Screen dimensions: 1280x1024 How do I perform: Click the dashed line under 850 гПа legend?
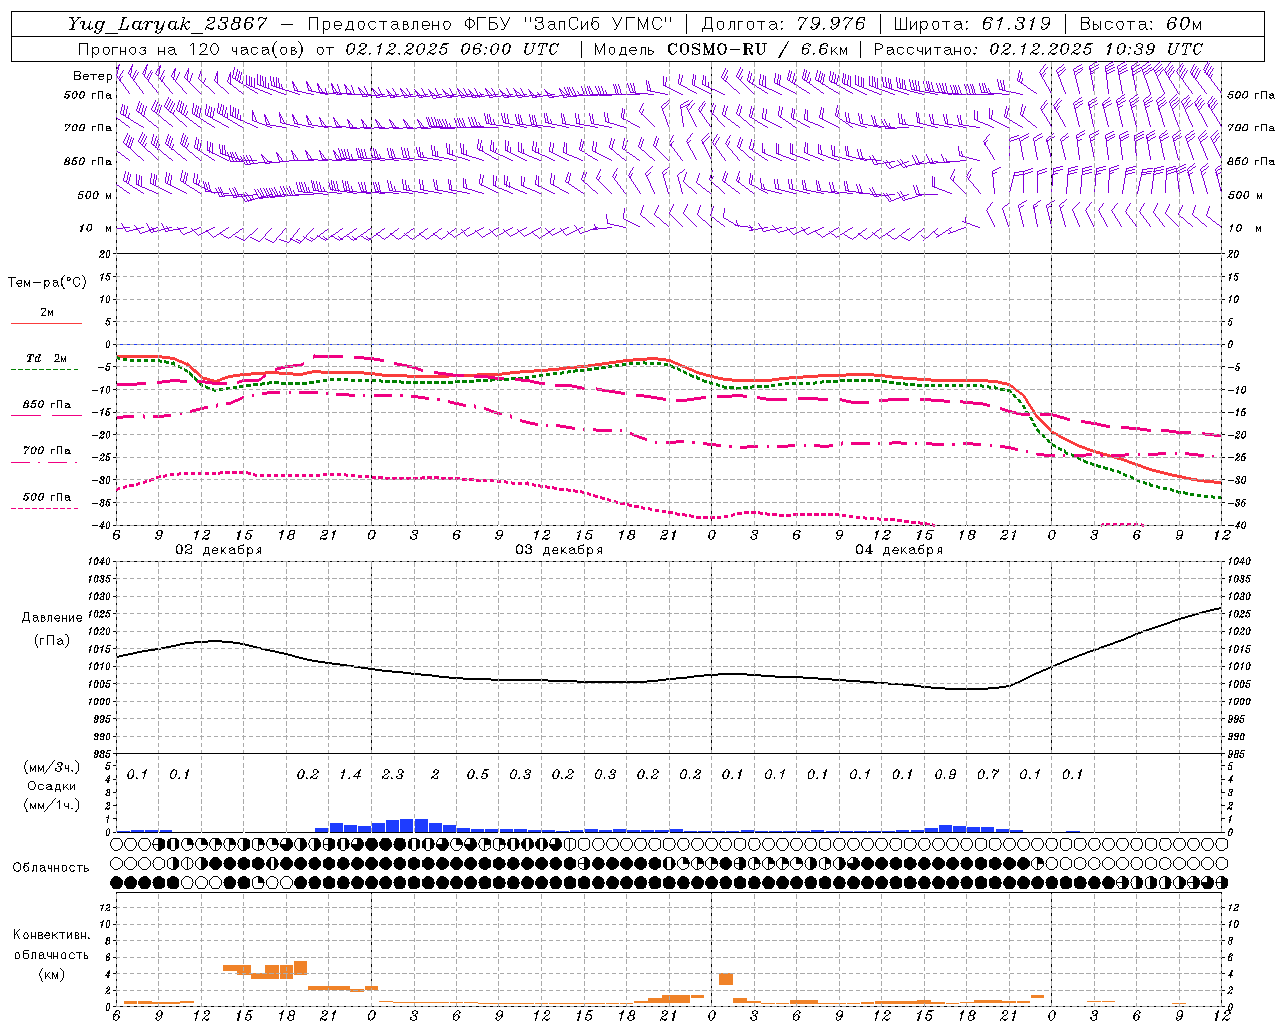[x=46, y=415]
